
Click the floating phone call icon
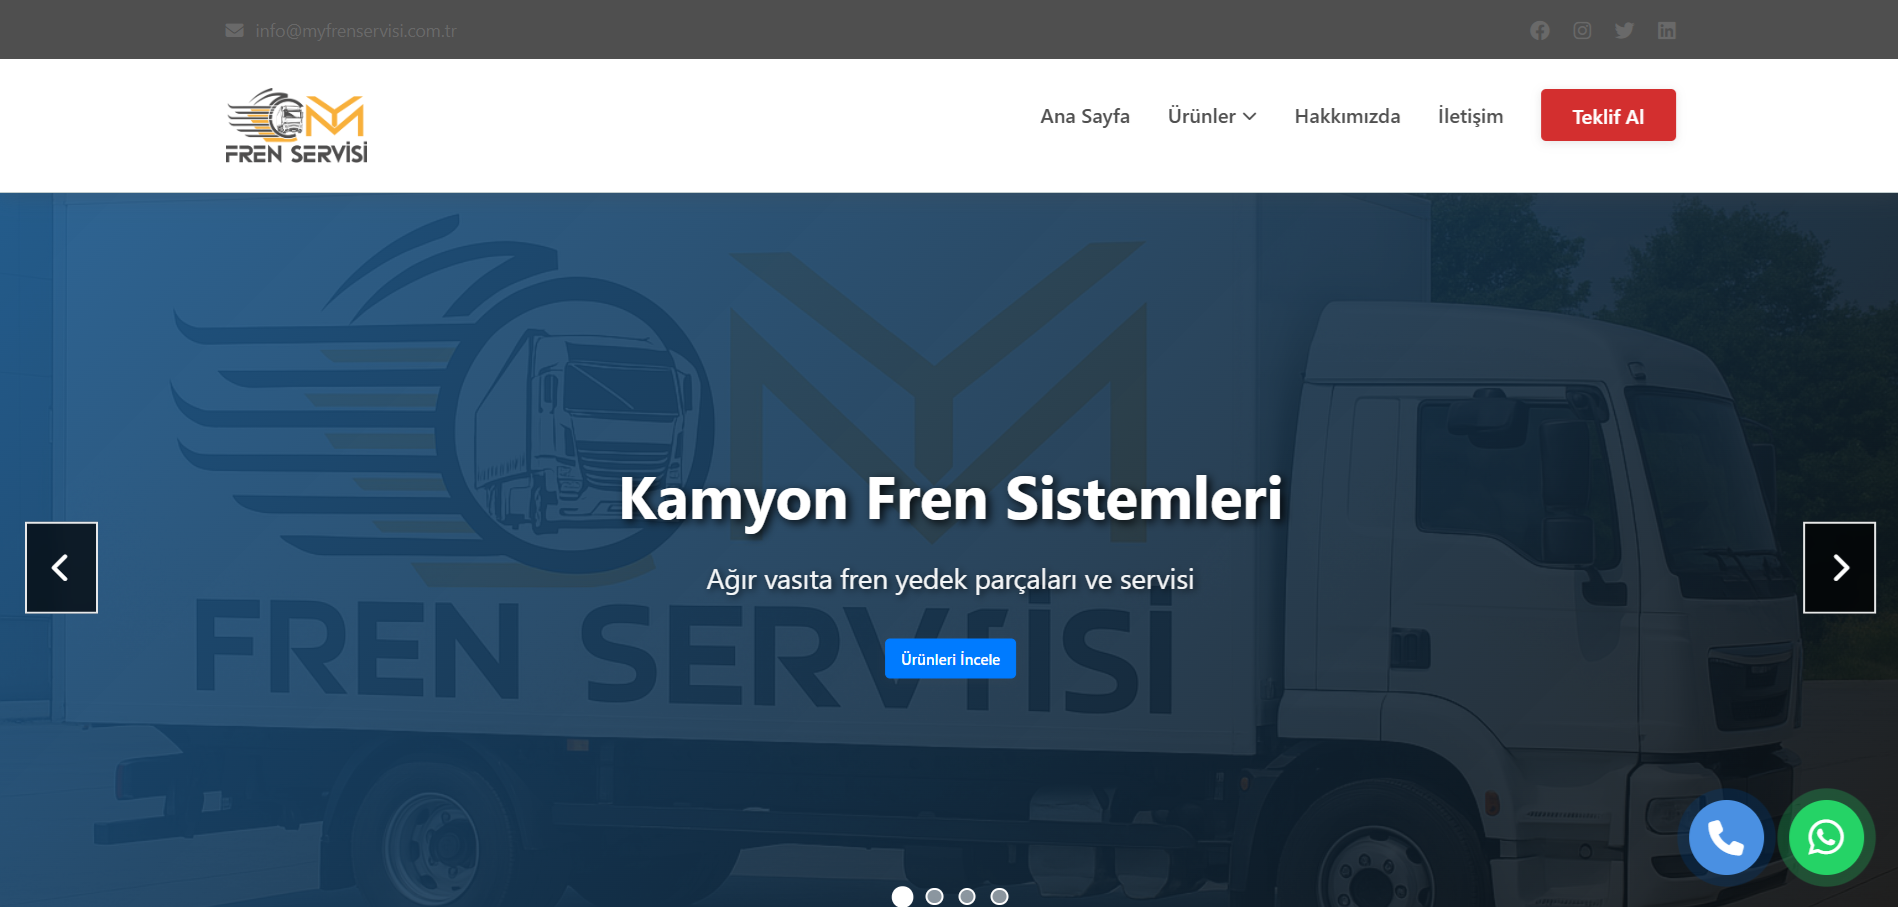pyautogui.click(x=1725, y=837)
